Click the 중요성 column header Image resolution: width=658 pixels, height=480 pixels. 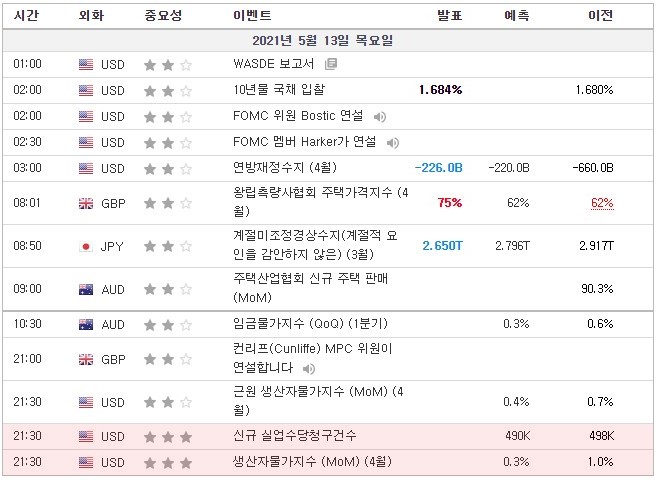coord(163,16)
